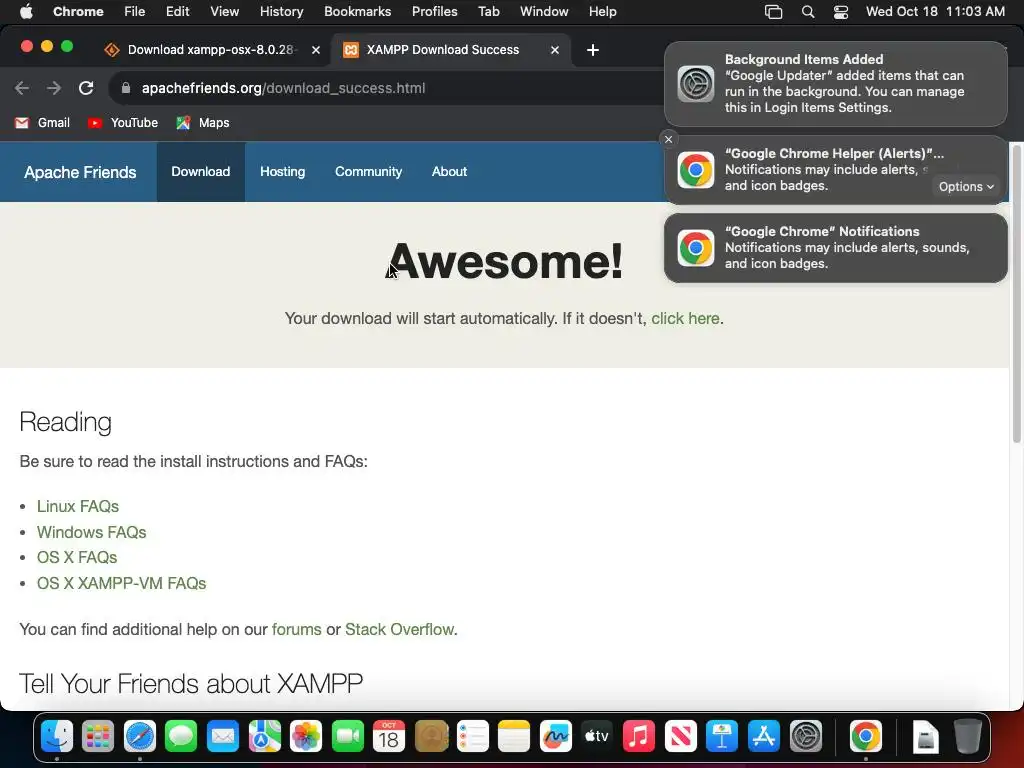Open Maps app in the dock

(x=264, y=737)
